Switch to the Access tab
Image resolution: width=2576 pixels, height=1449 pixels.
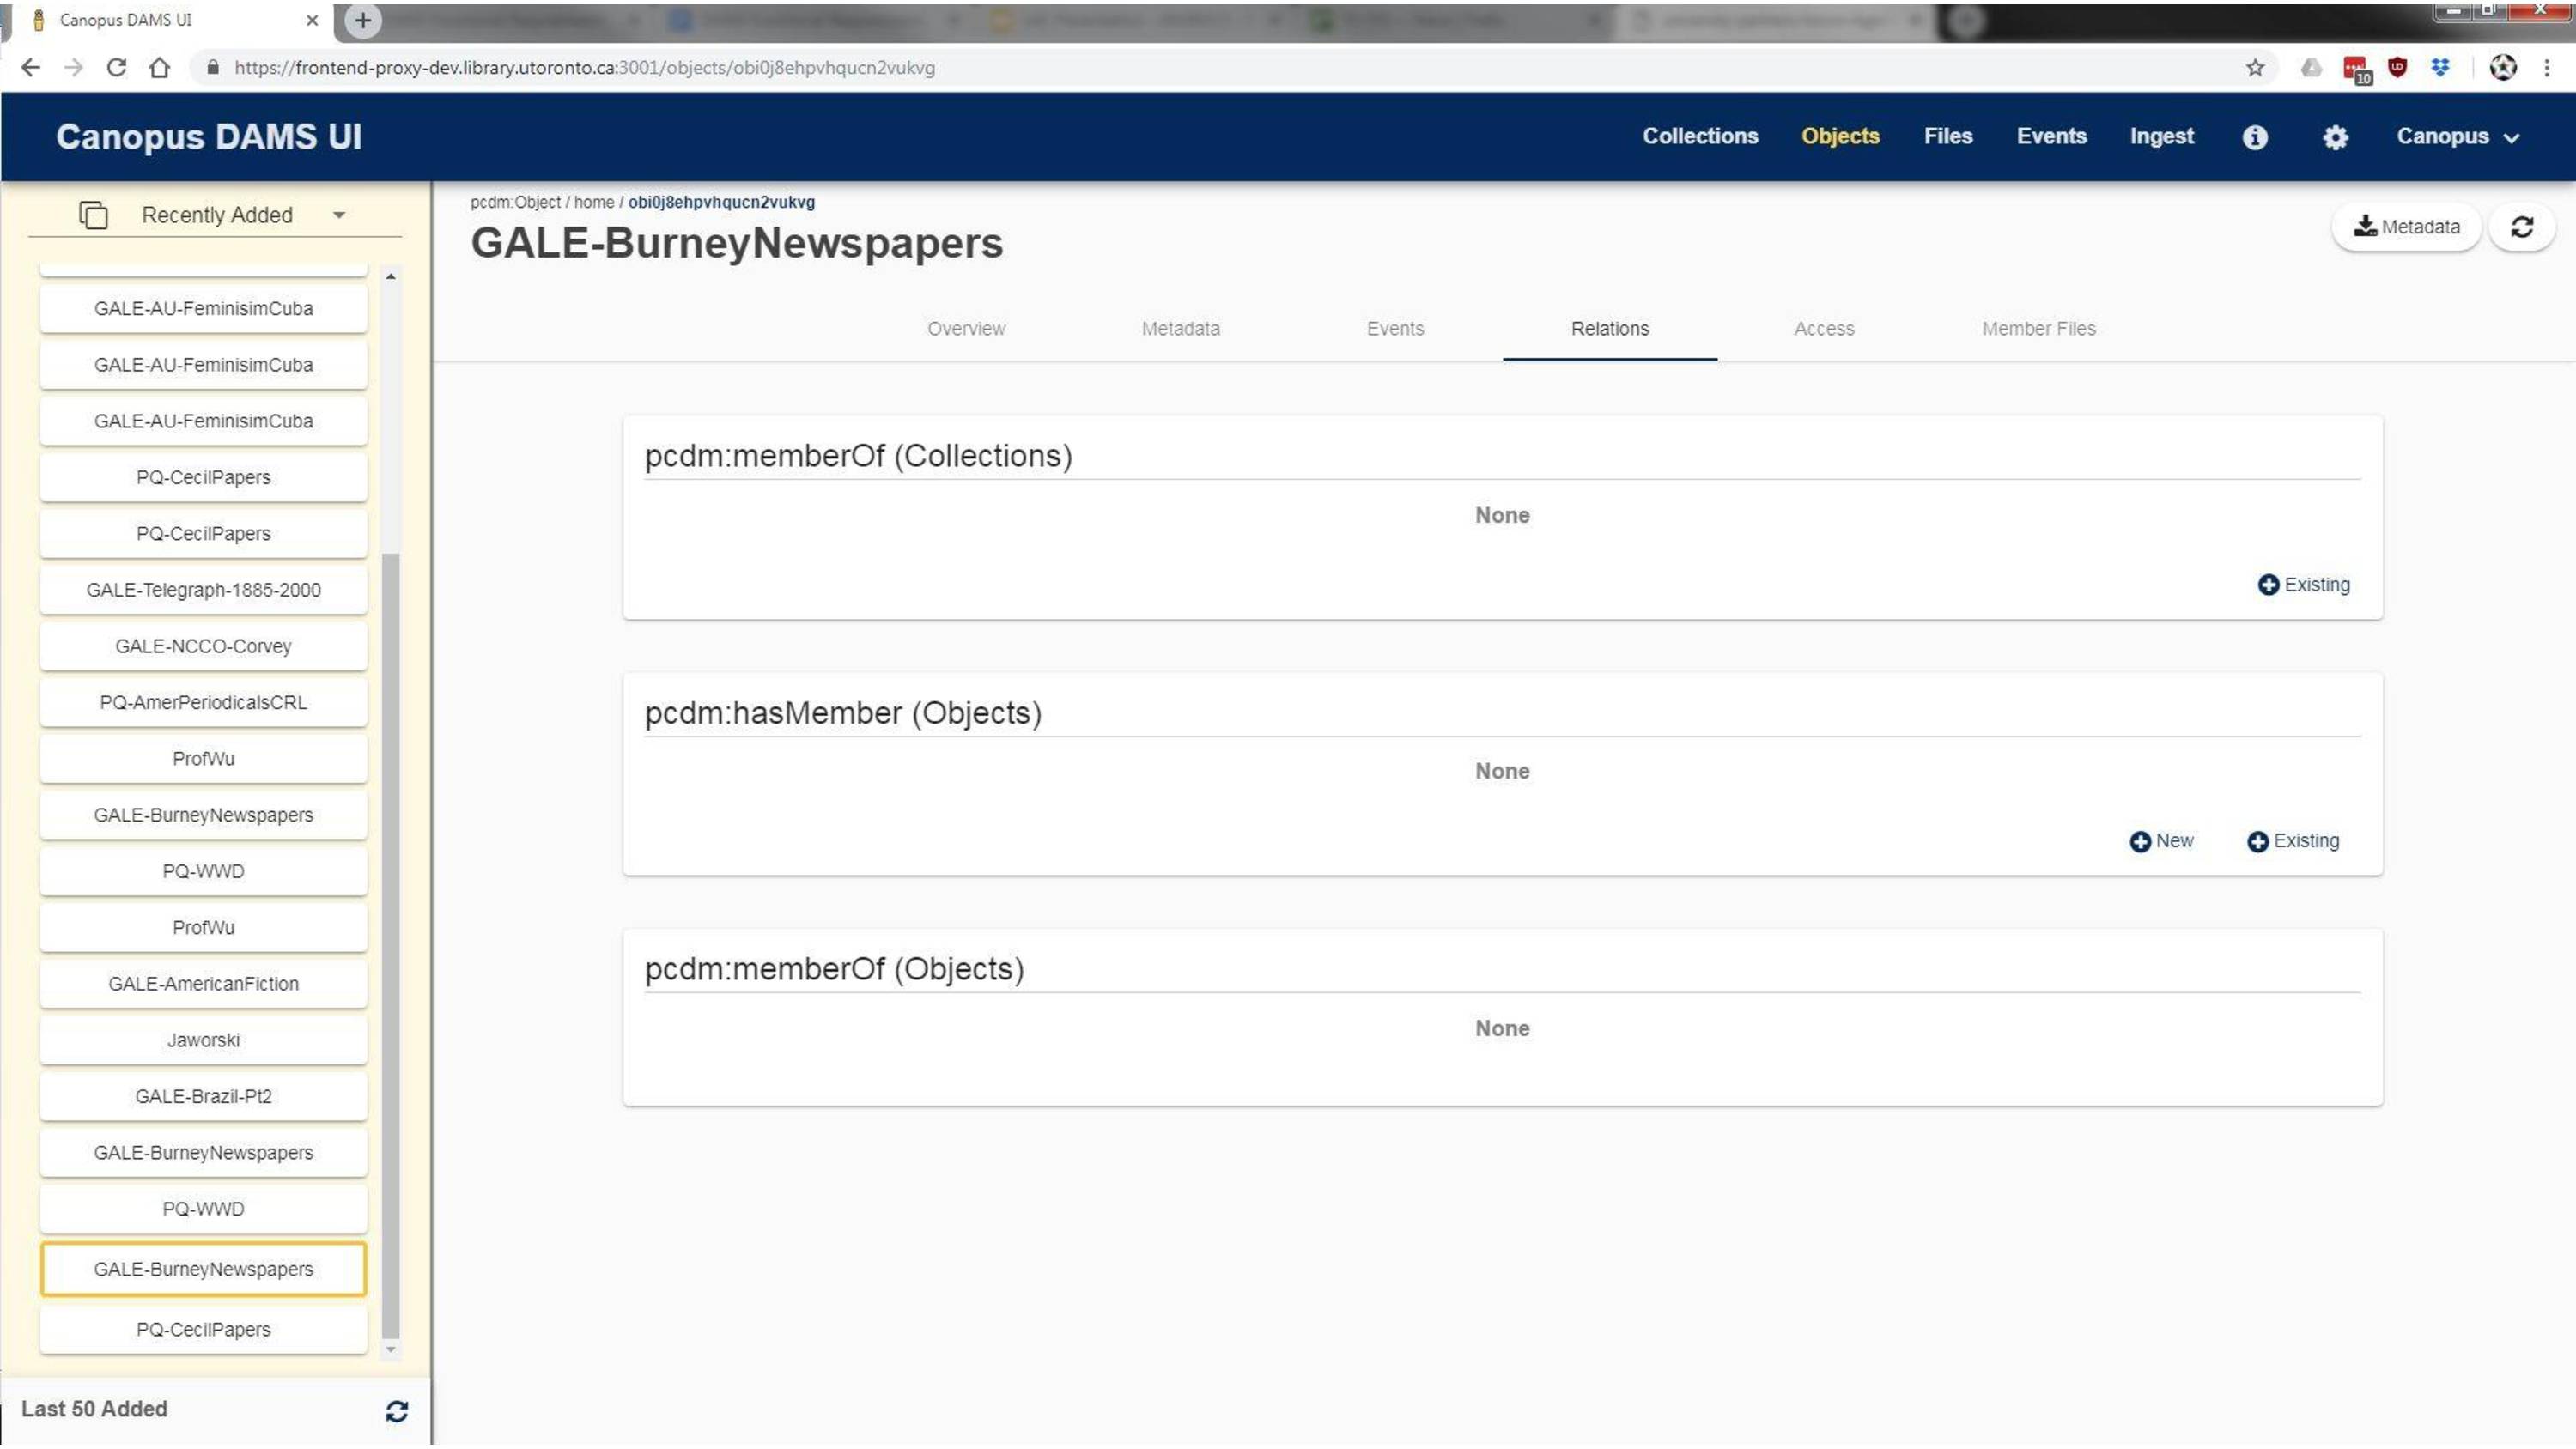[x=1824, y=329]
